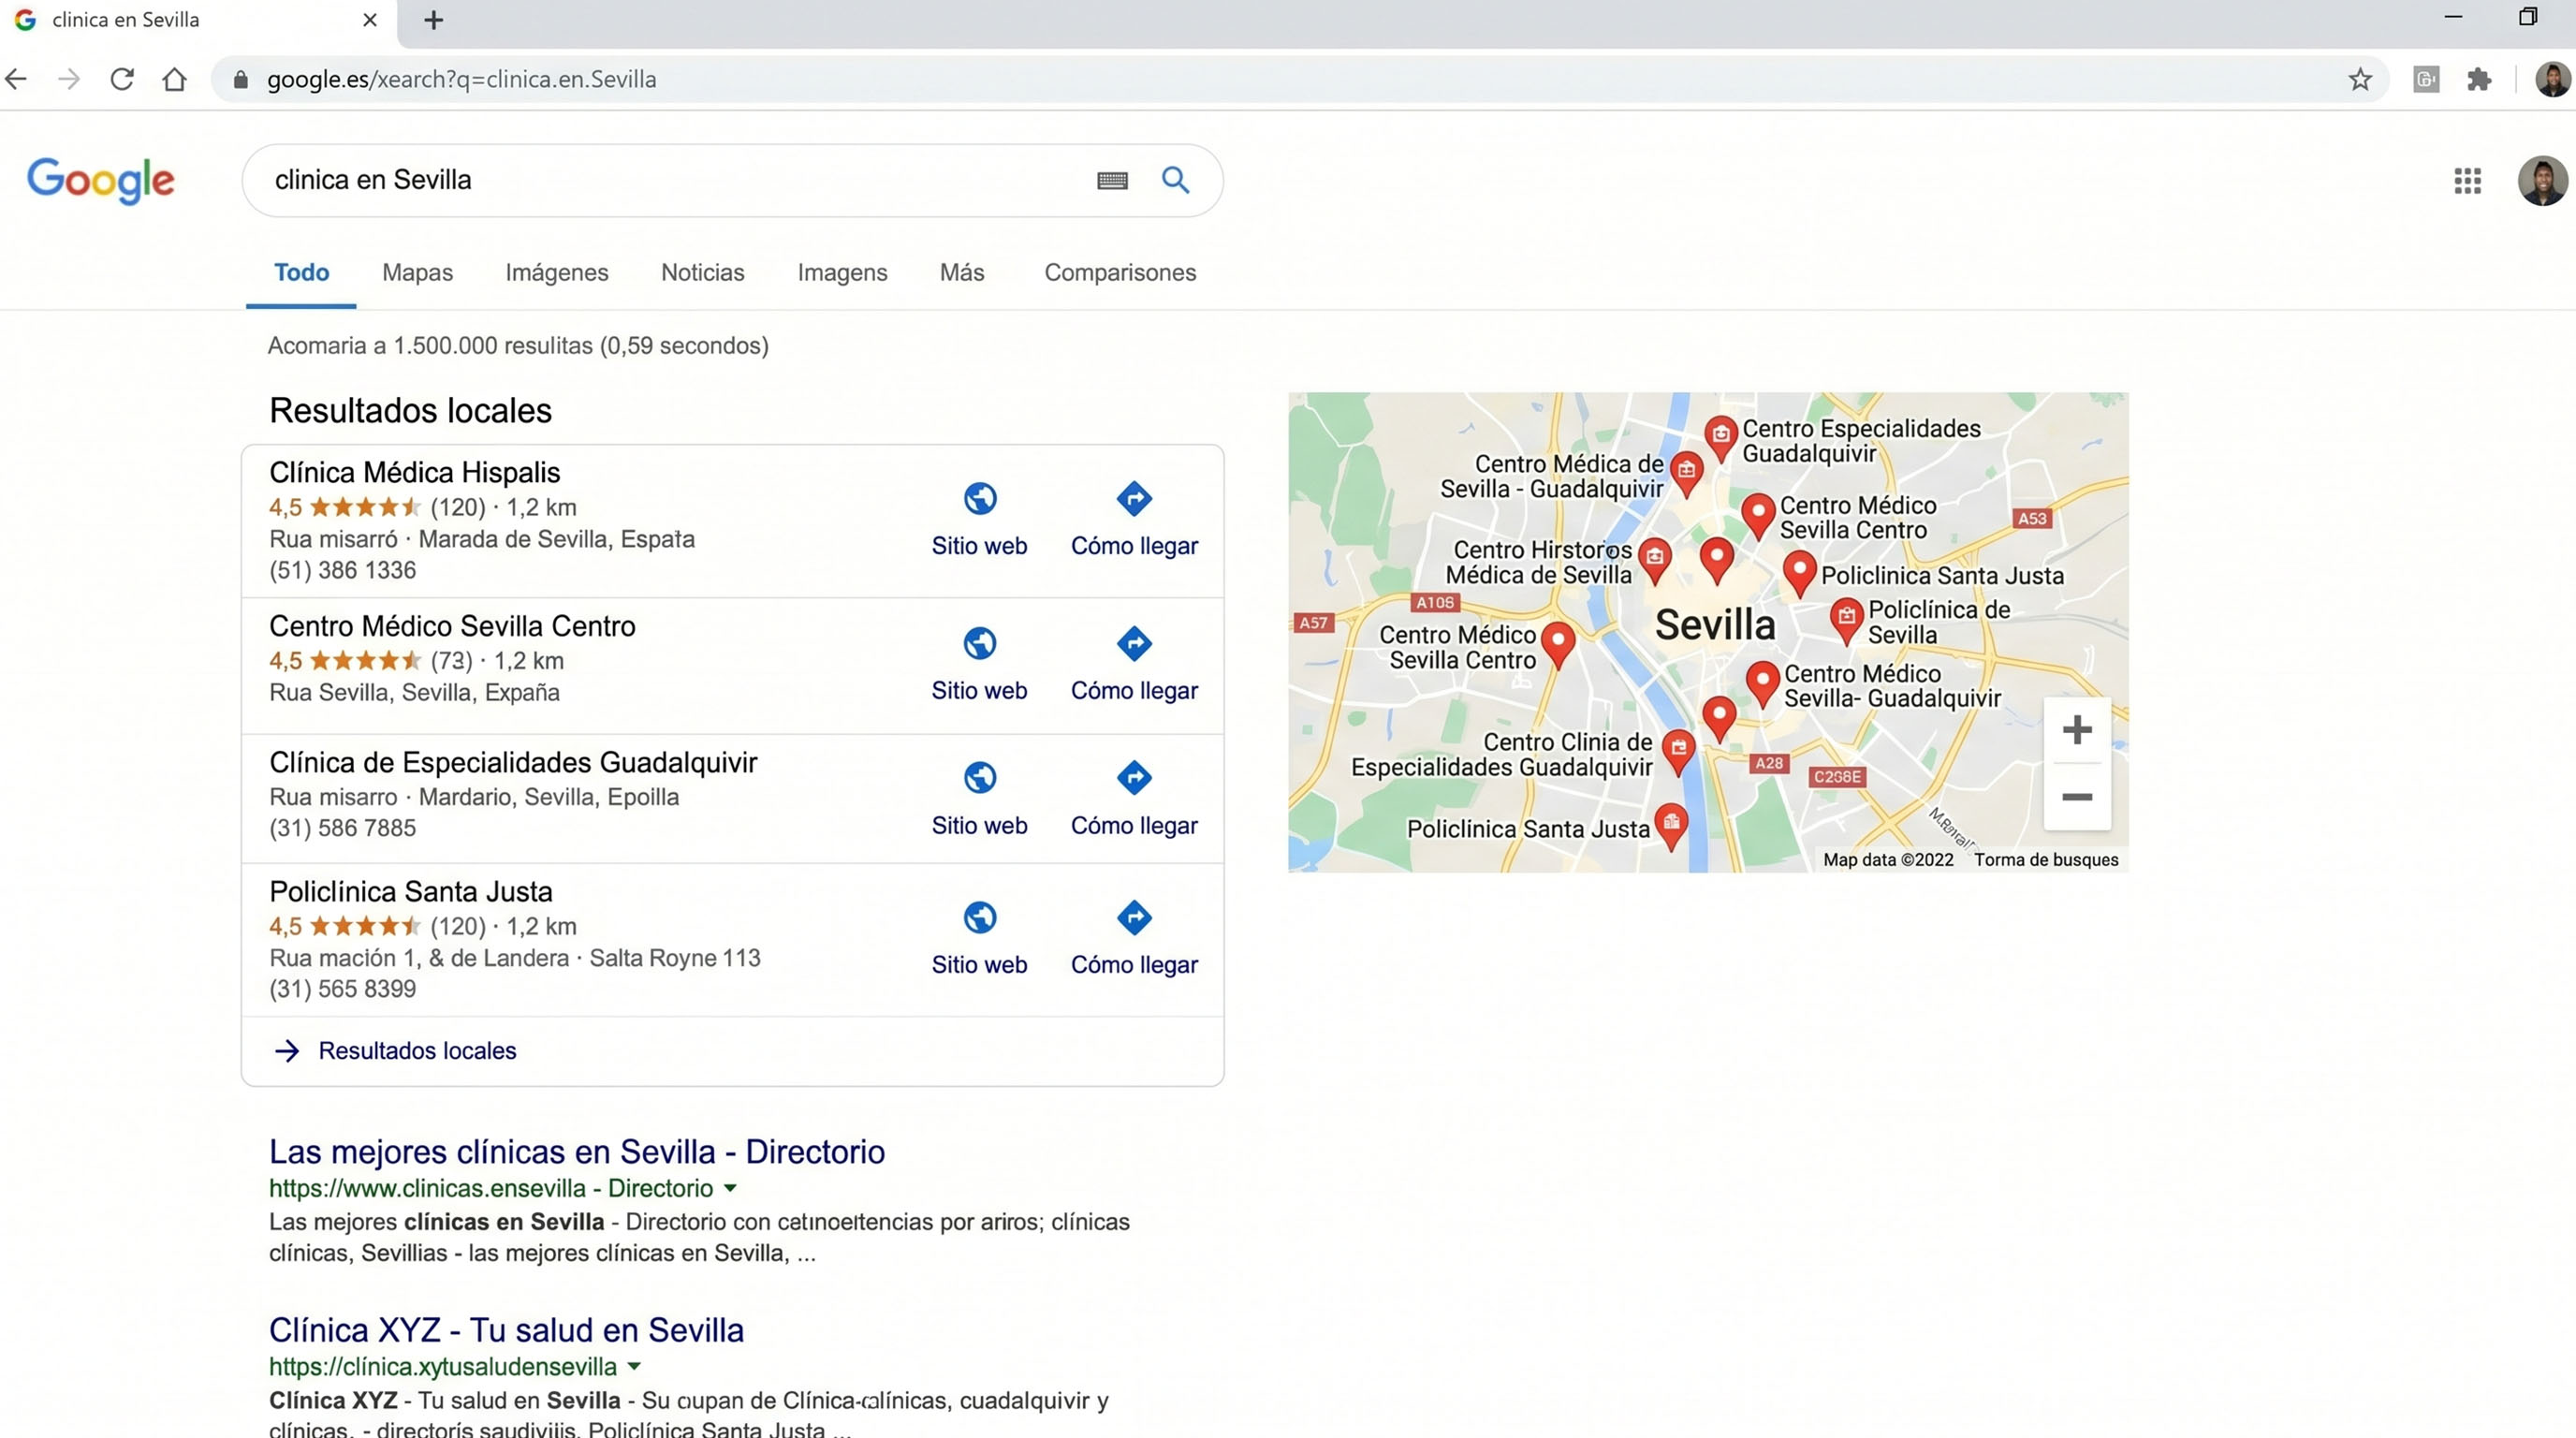Open the Más menu
The width and height of the screenshot is (2576, 1438).
point(962,273)
